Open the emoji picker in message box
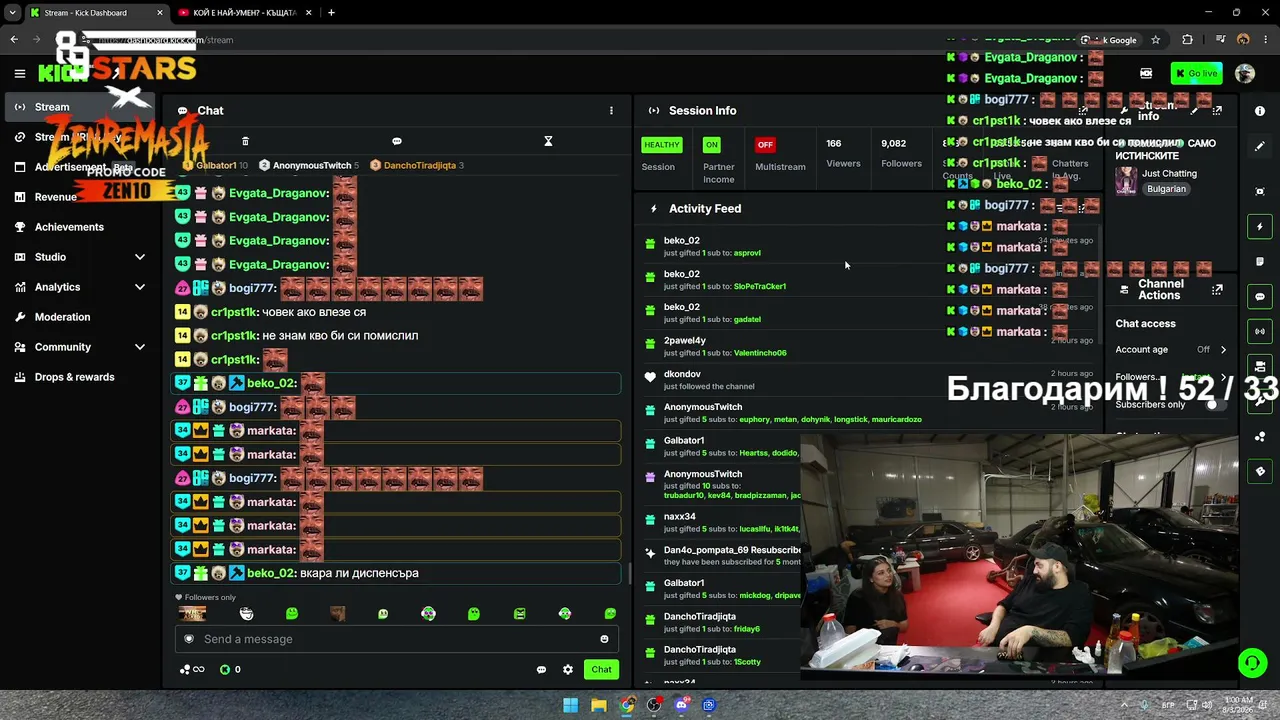 pos(604,639)
